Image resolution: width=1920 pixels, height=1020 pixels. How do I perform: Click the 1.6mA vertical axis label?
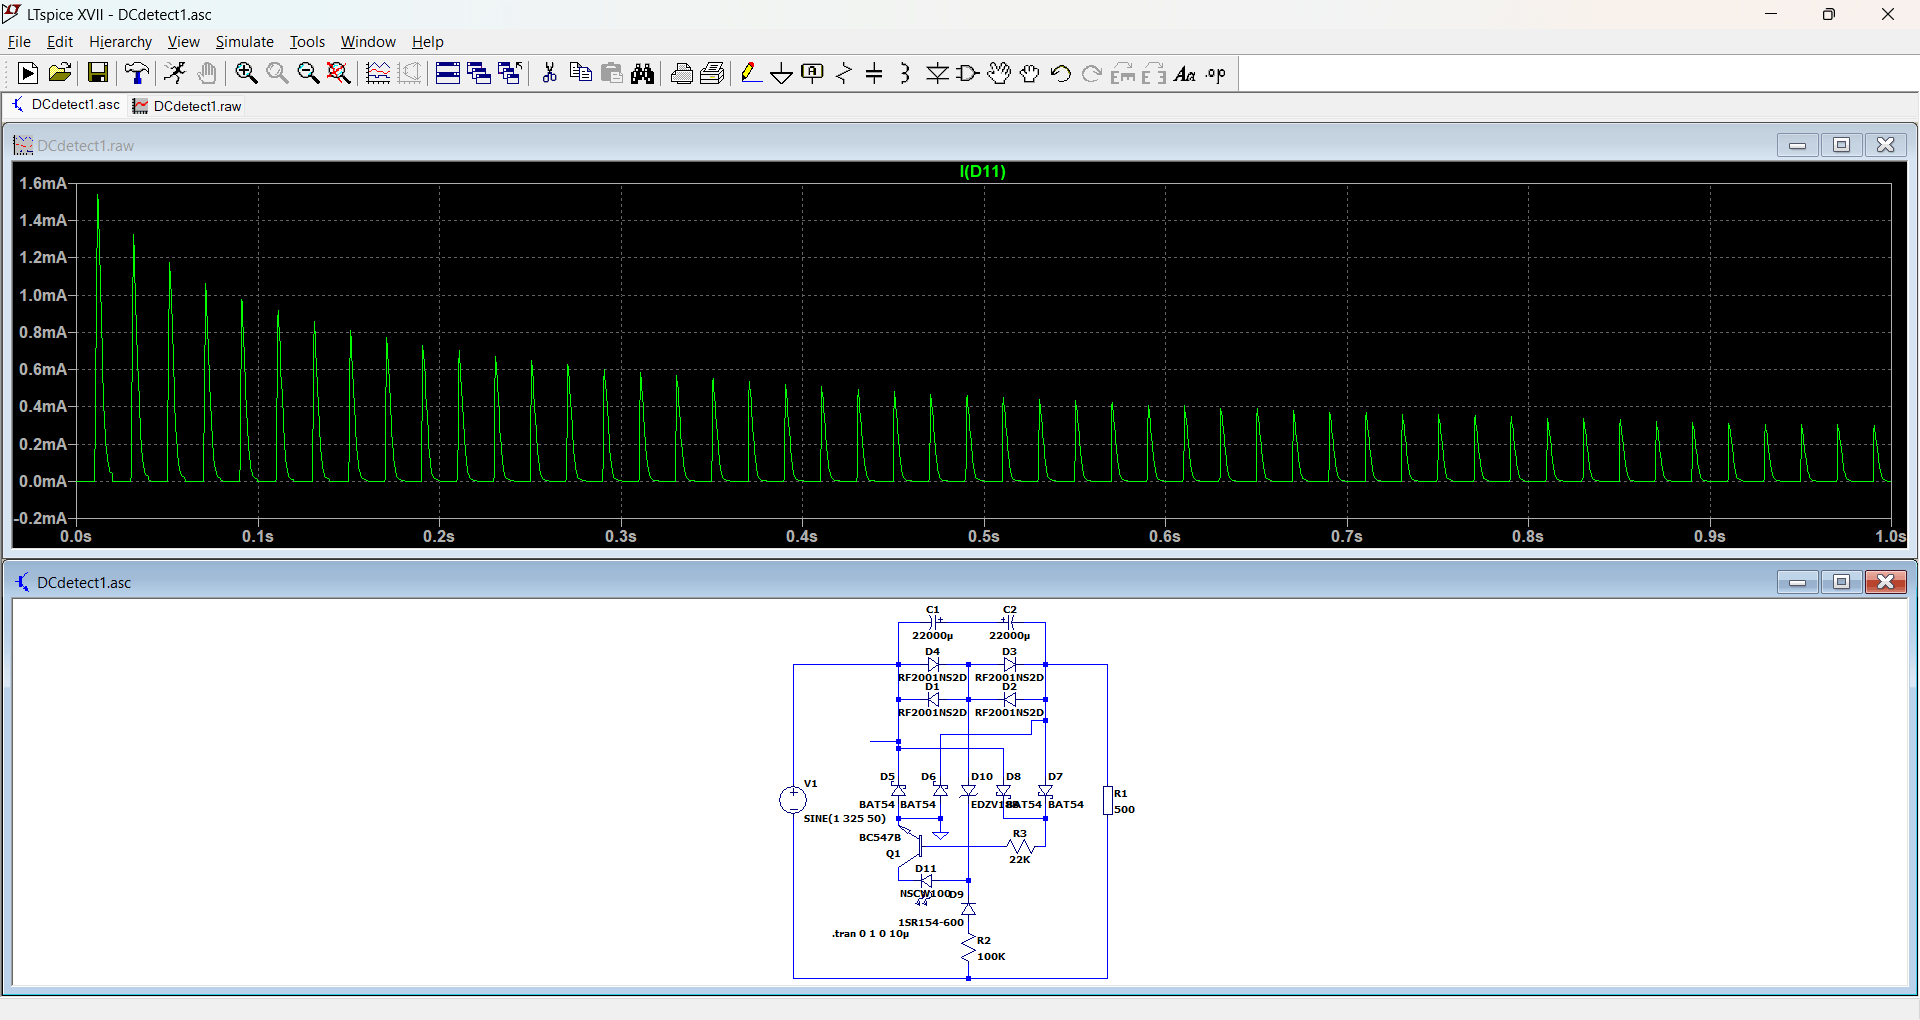coord(43,183)
